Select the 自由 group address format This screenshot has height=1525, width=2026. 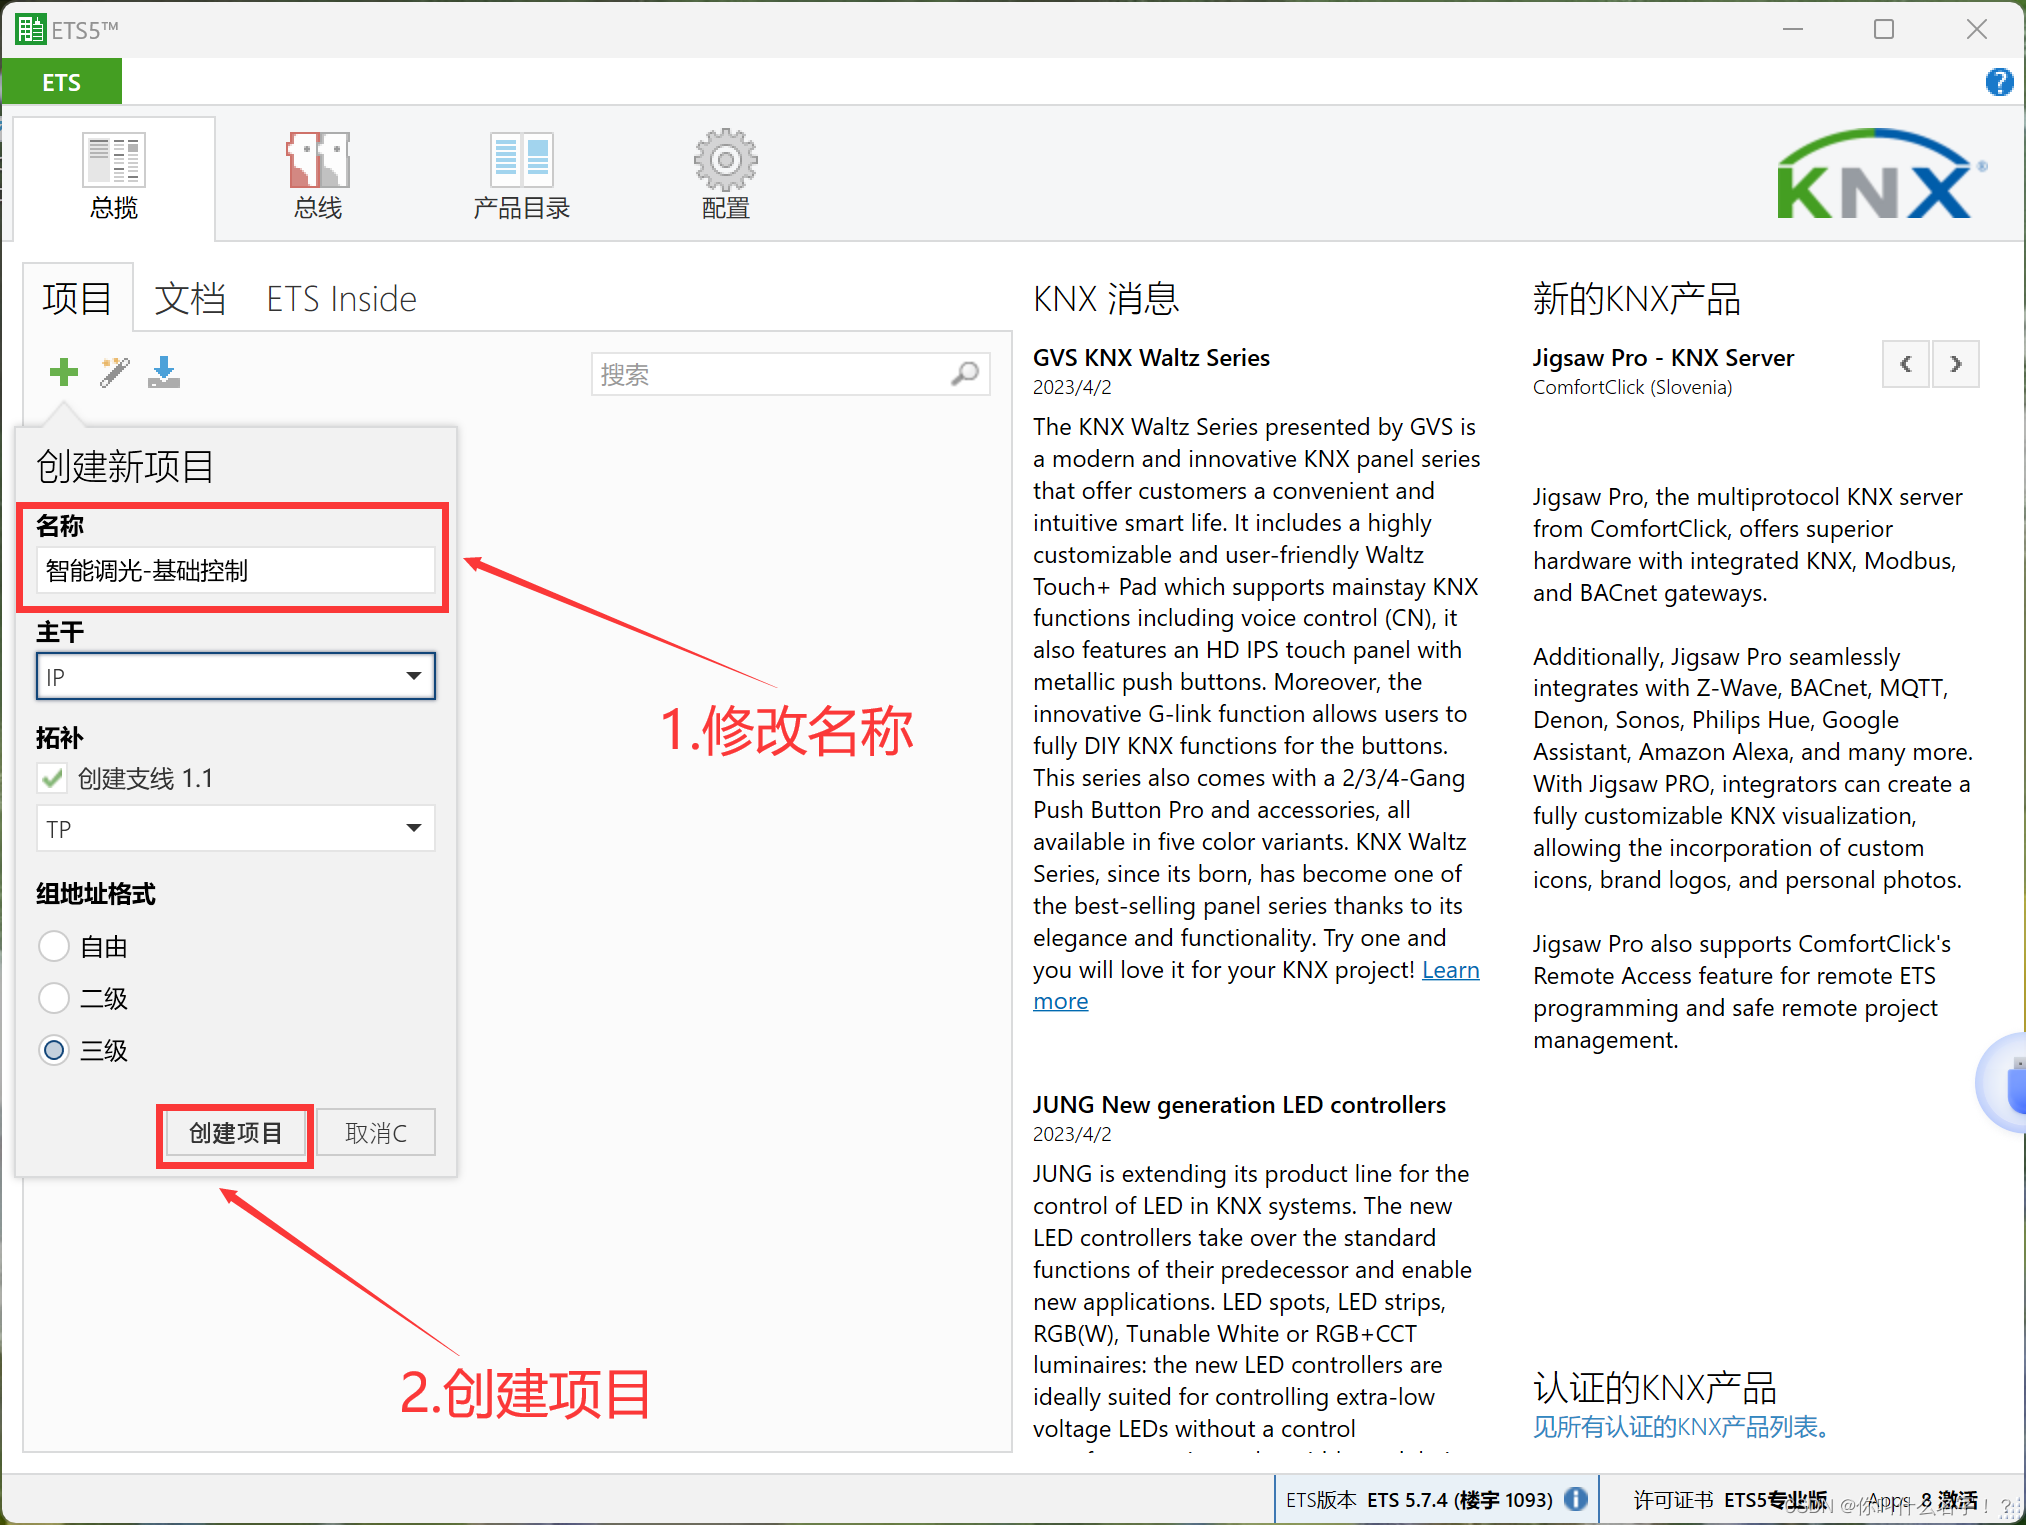(x=54, y=946)
